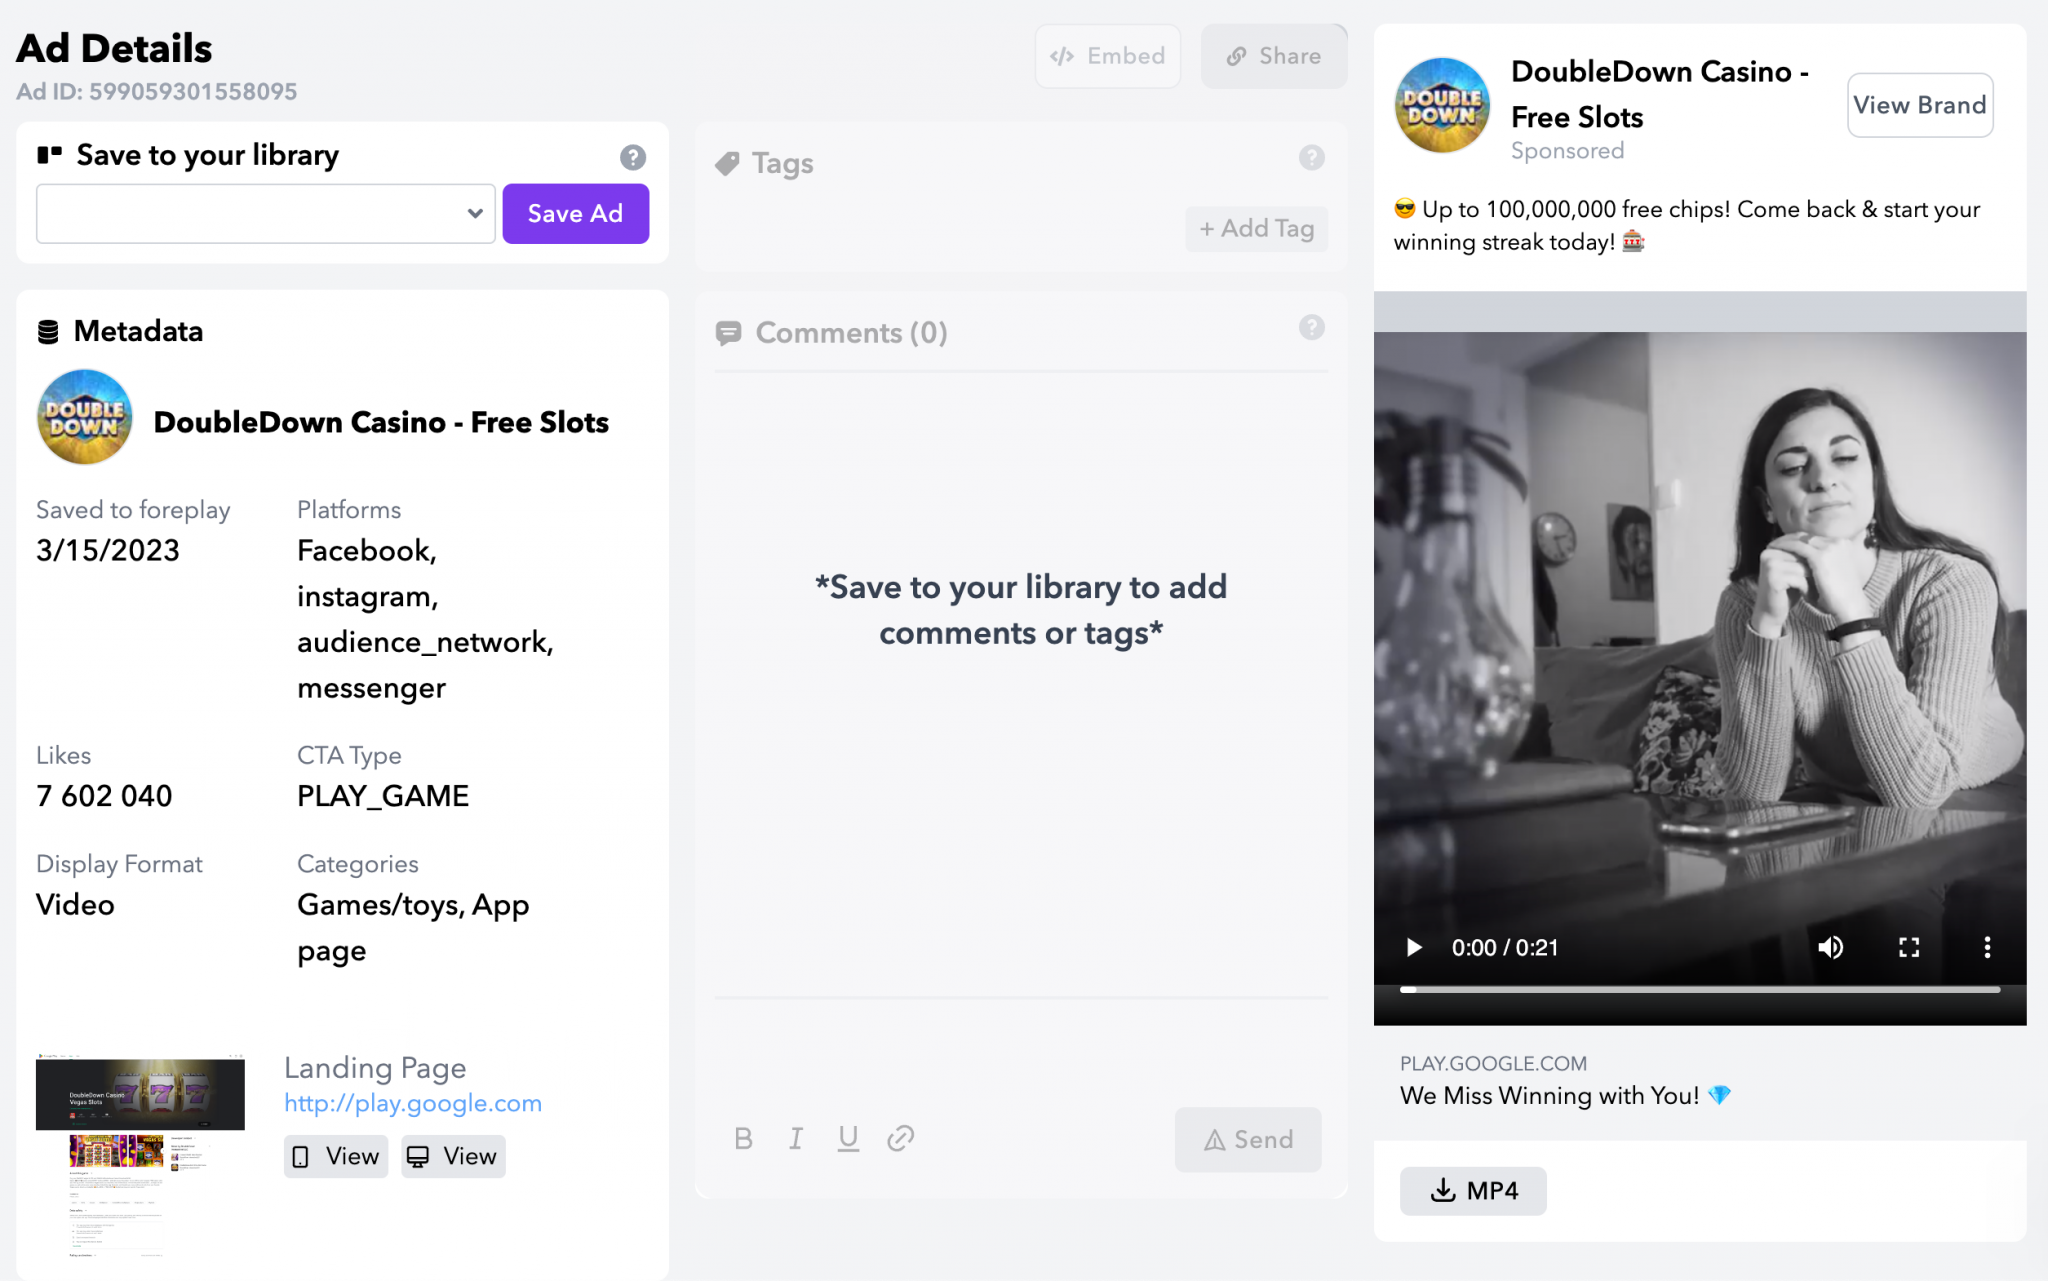Open help icon in Comments panel

pos(1312,327)
